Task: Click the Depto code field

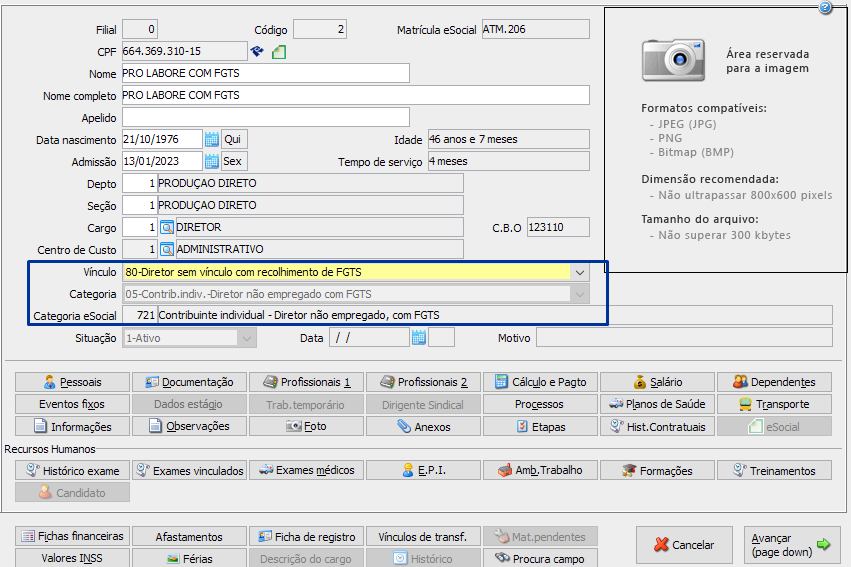Action: pos(139,183)
